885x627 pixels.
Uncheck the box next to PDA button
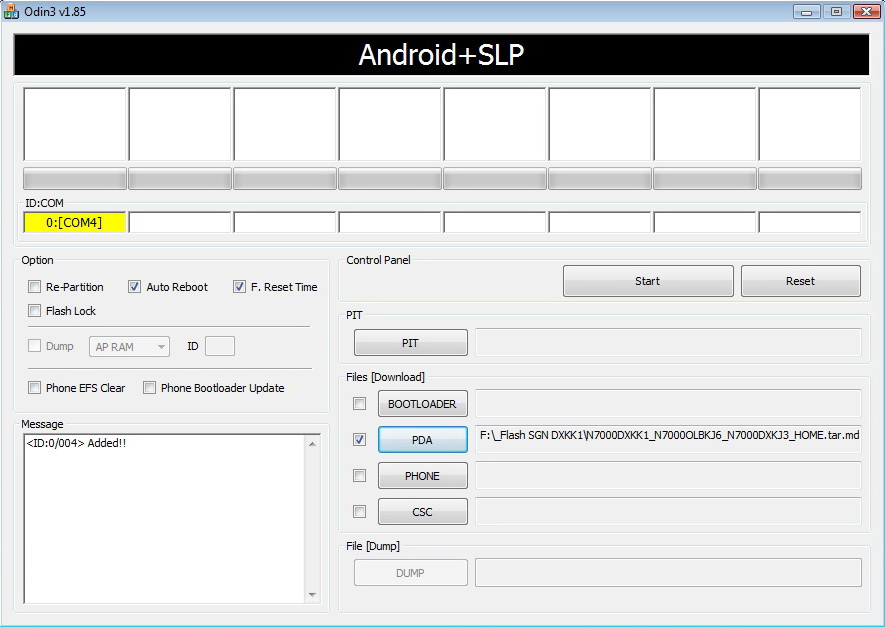[359, 439]
